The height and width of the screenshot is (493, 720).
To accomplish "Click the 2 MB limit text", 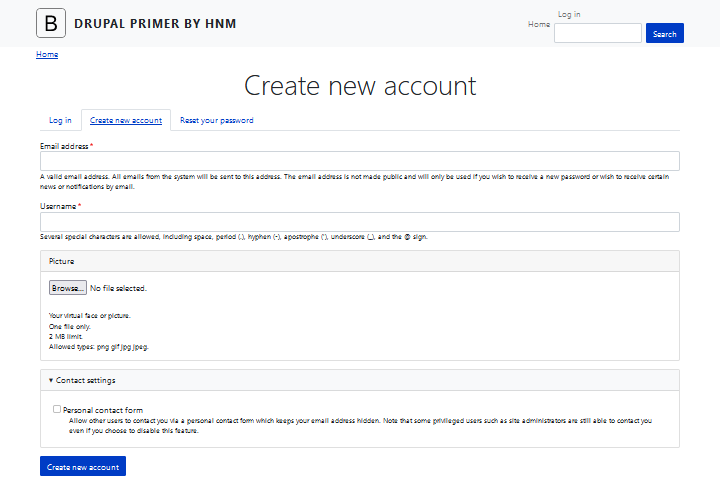I will click(x=66, y=336).
